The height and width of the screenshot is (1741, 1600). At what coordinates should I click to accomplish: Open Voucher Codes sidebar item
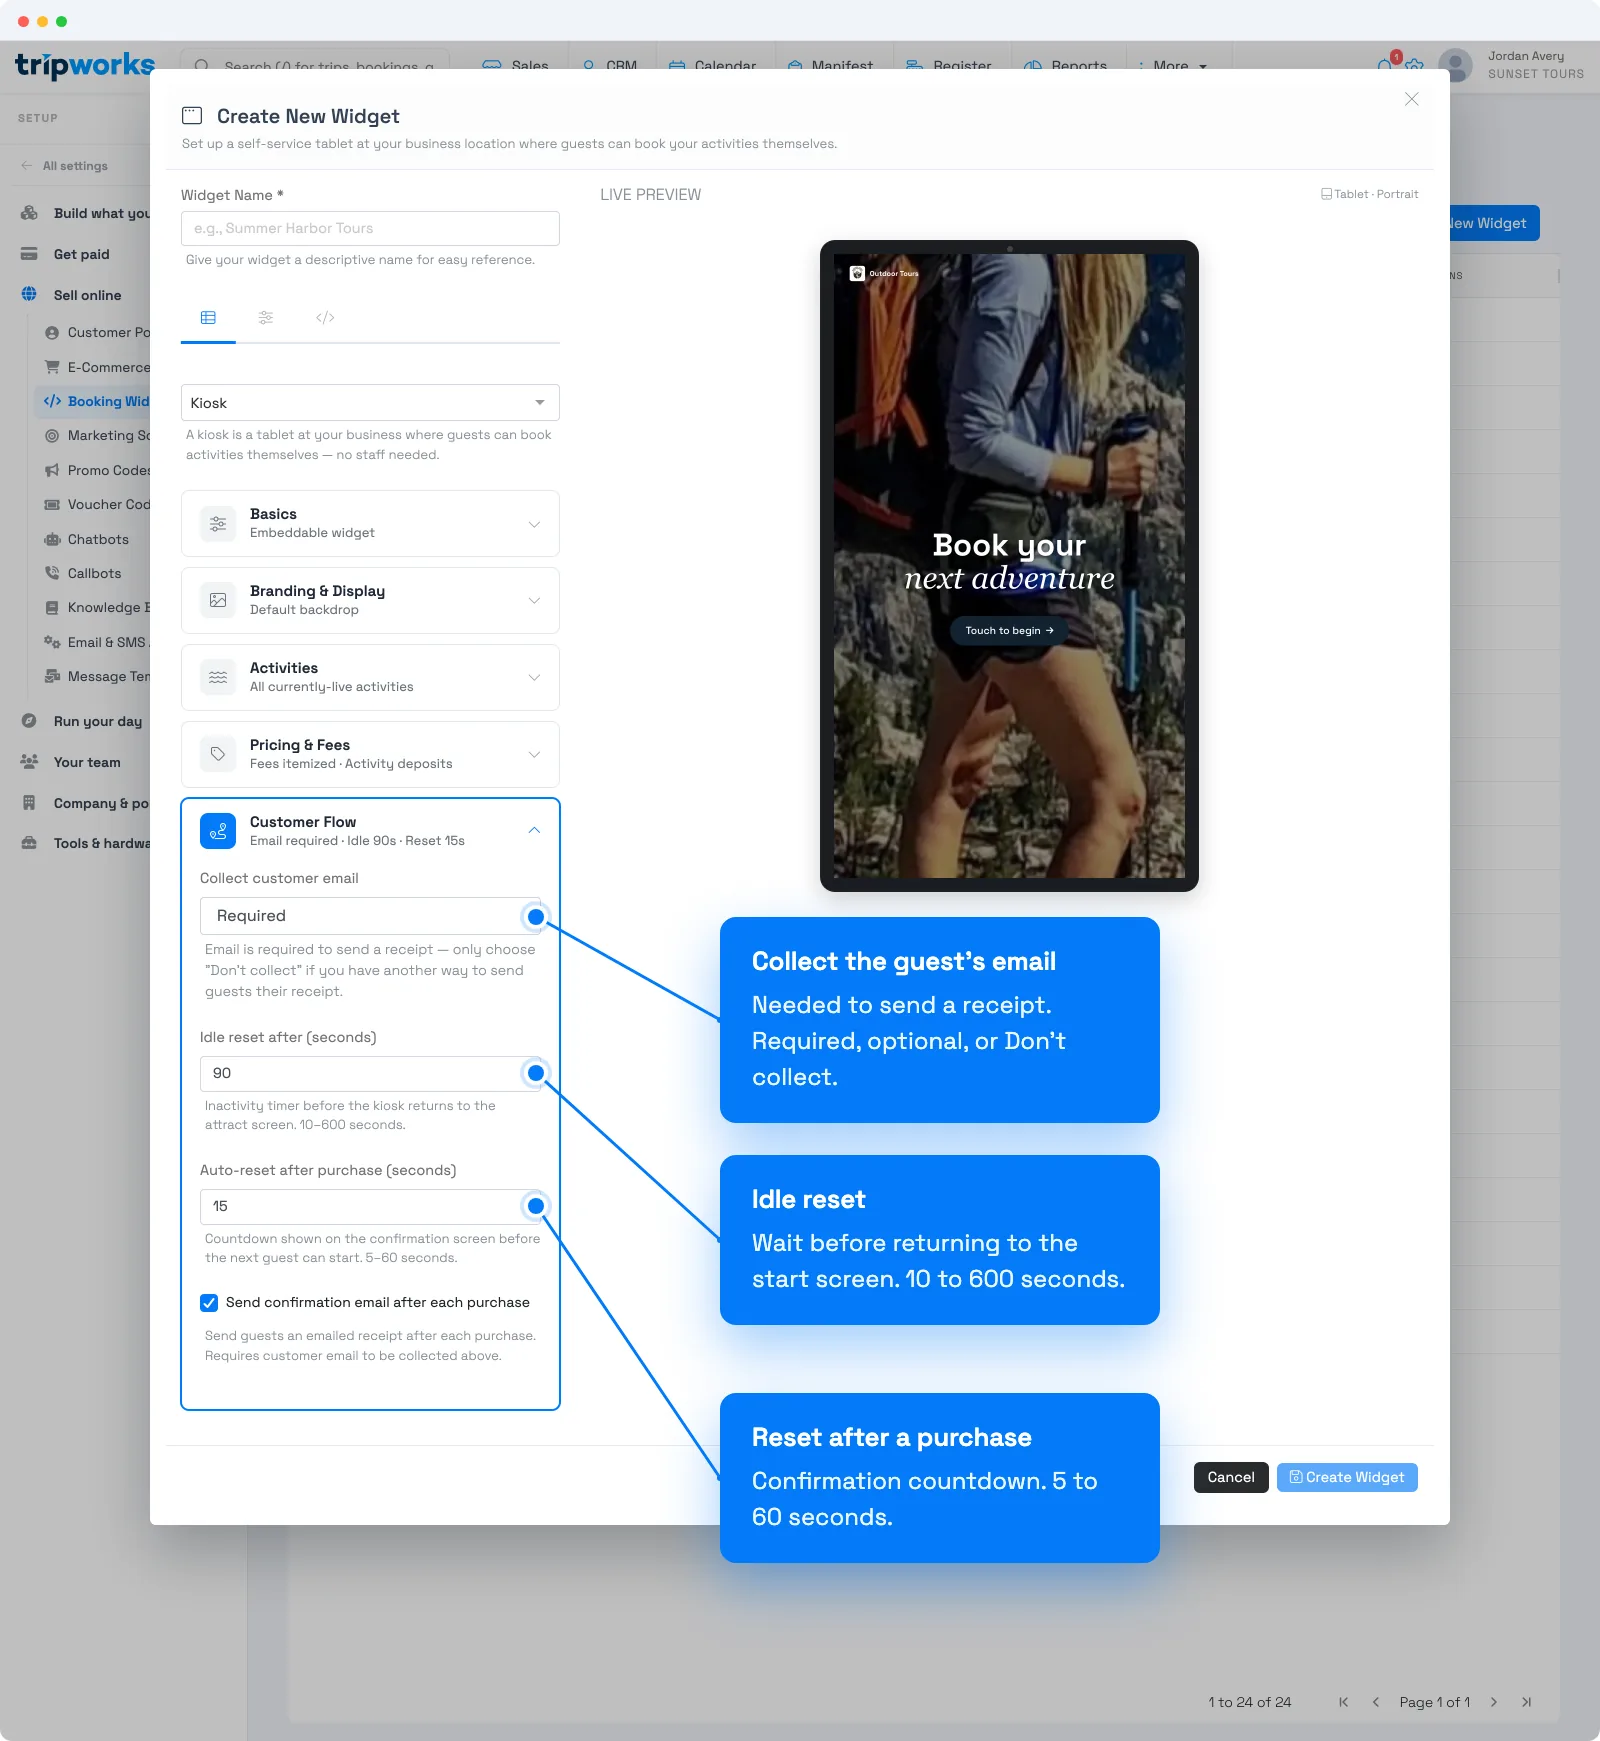point(98,504)
